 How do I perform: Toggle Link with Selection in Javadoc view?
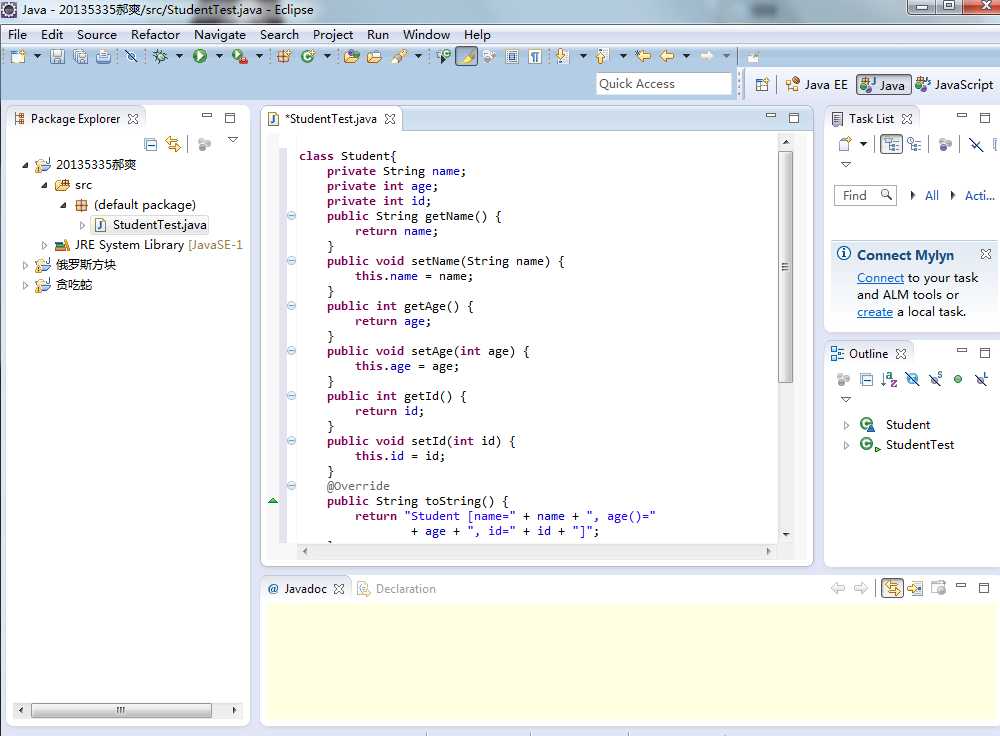click(892, 588)
